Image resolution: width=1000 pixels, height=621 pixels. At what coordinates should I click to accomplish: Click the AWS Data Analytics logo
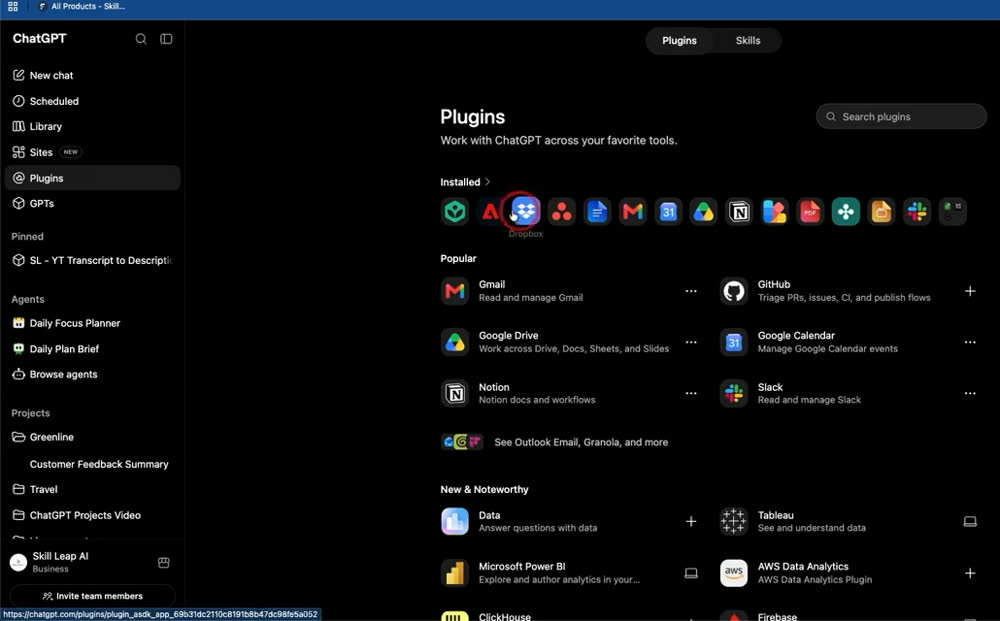(734, 573)
